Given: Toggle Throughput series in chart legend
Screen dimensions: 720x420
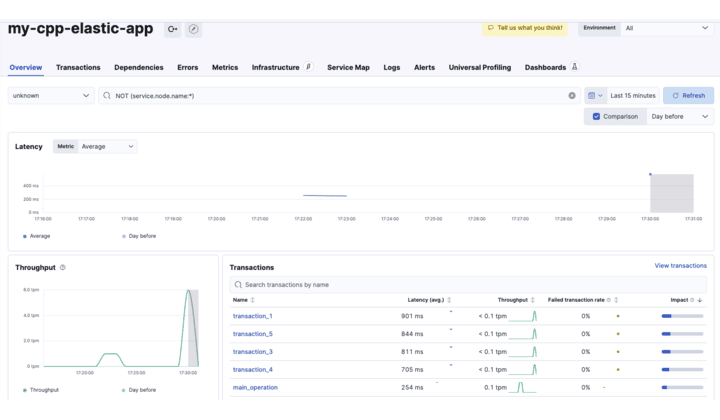Looking at the screenshot, I should tap(42, 390).
